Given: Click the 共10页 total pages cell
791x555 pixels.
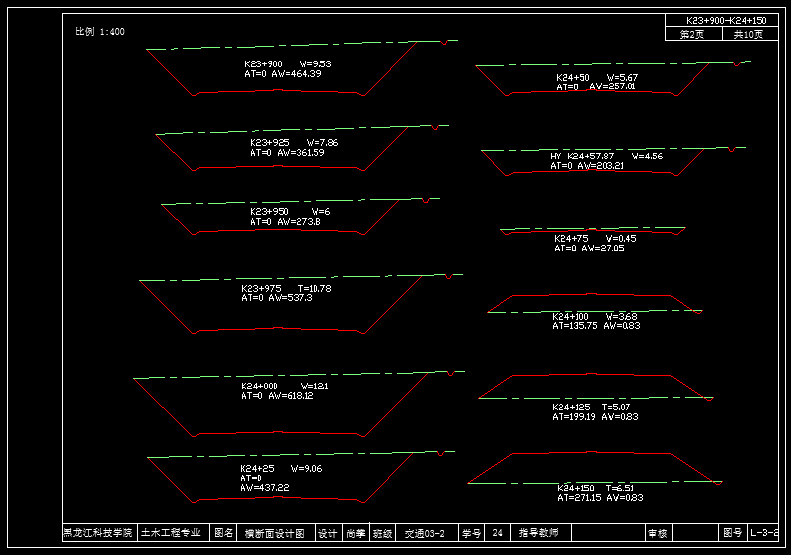Looking at the screenshot, I should click(748, 34).
